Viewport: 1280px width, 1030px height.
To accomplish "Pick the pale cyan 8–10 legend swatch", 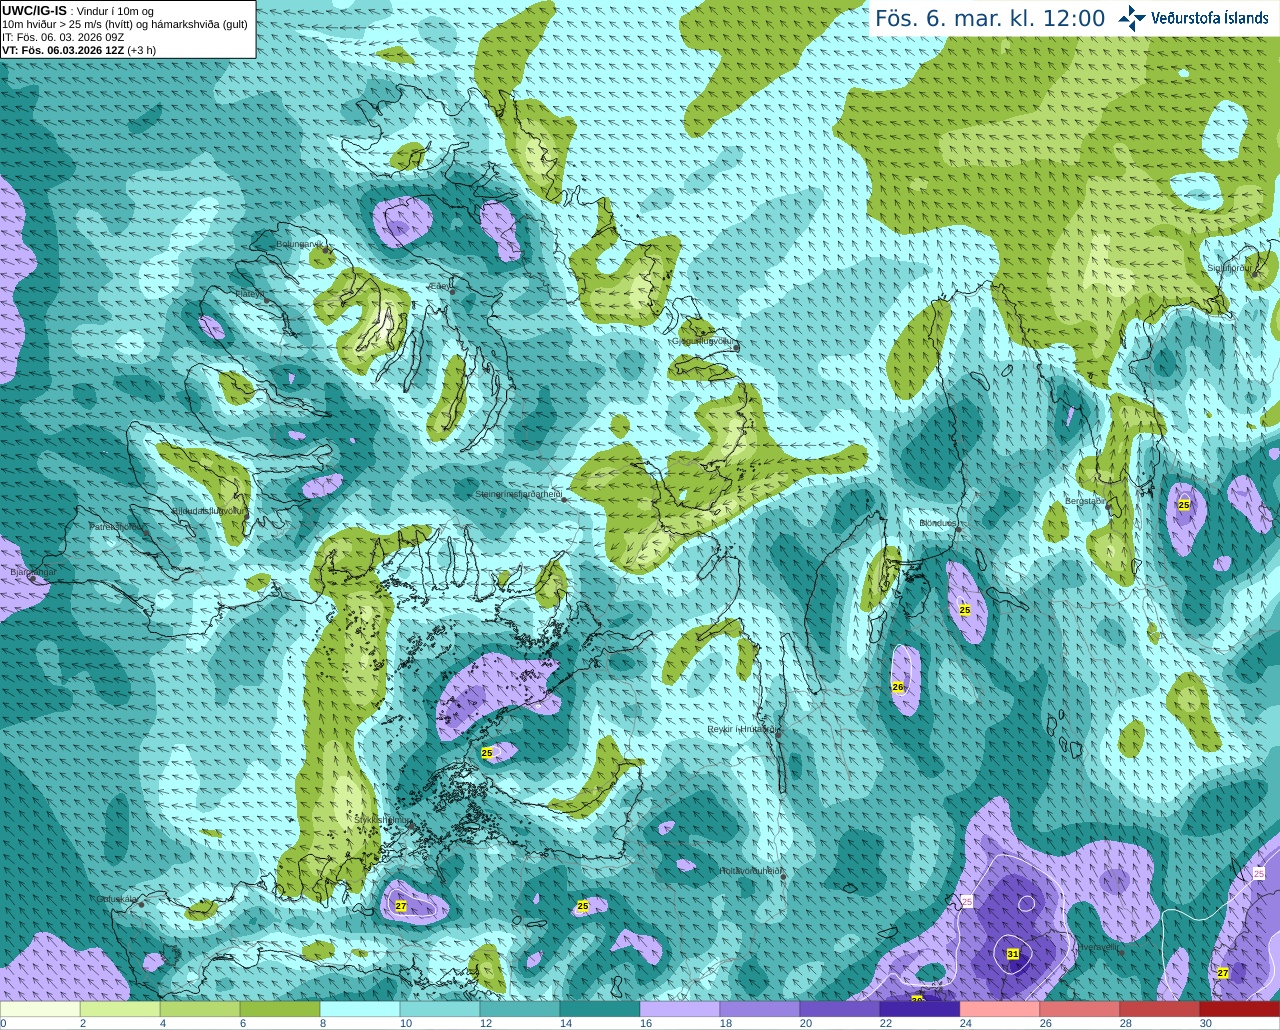I will [360, 1009].
